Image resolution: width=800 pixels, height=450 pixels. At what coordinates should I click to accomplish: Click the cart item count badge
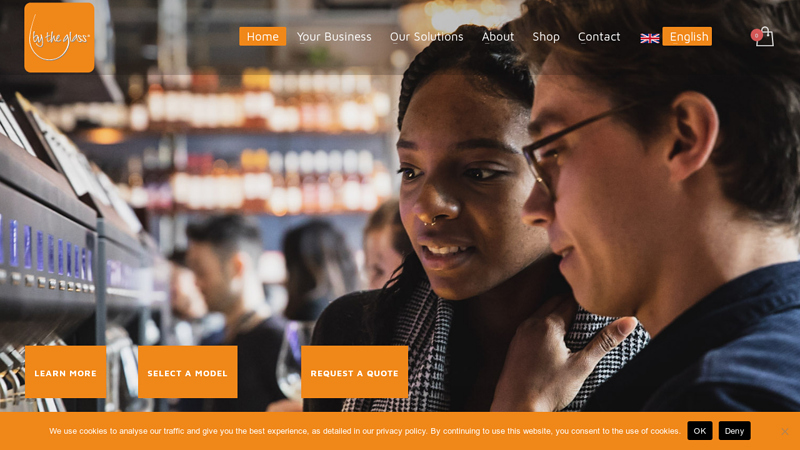(x=756, y=35)
